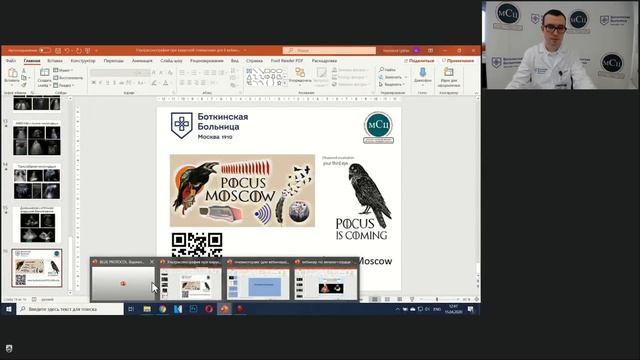Toggle text shadow formatting (S)
Image resolution: width=640 pixels, height=360 pixels.
[x=115, y=83]
